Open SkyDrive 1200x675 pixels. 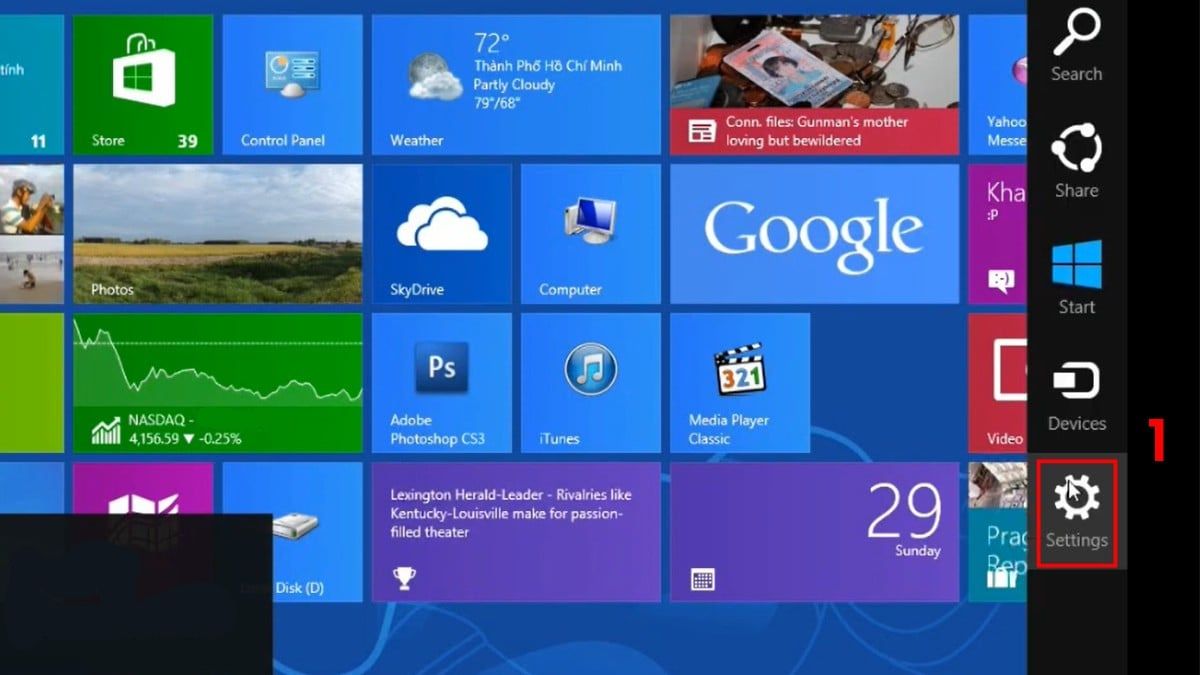click(441, 233)
